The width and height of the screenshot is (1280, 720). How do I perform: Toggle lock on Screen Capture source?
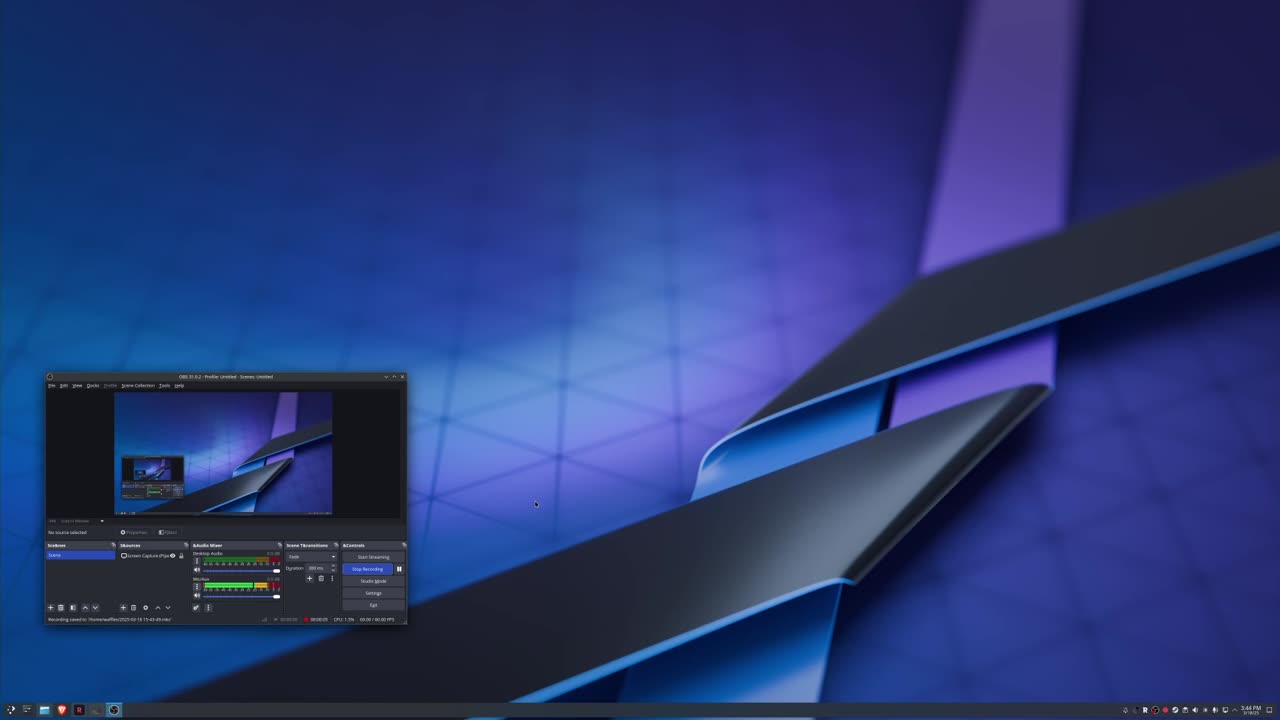[x=181, y=556]
